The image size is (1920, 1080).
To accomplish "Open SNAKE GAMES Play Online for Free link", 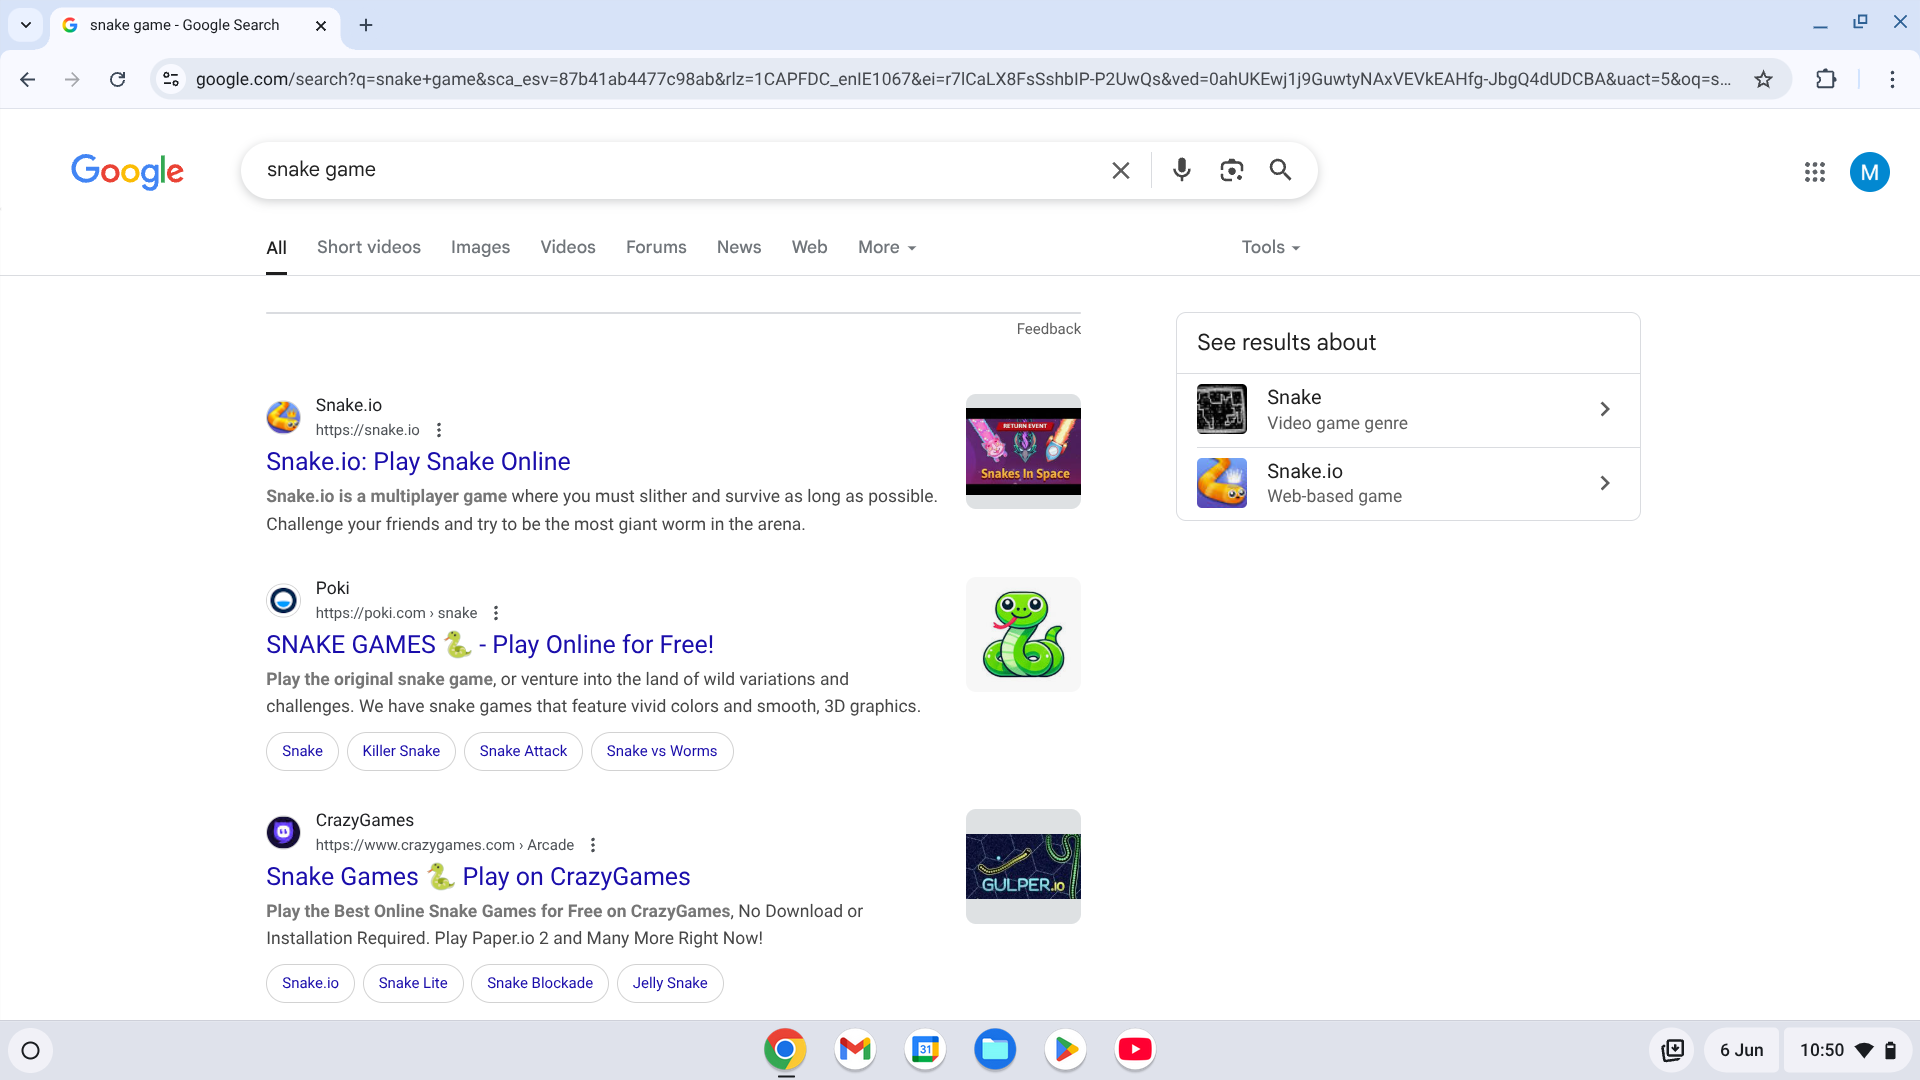I will [490, 644].
